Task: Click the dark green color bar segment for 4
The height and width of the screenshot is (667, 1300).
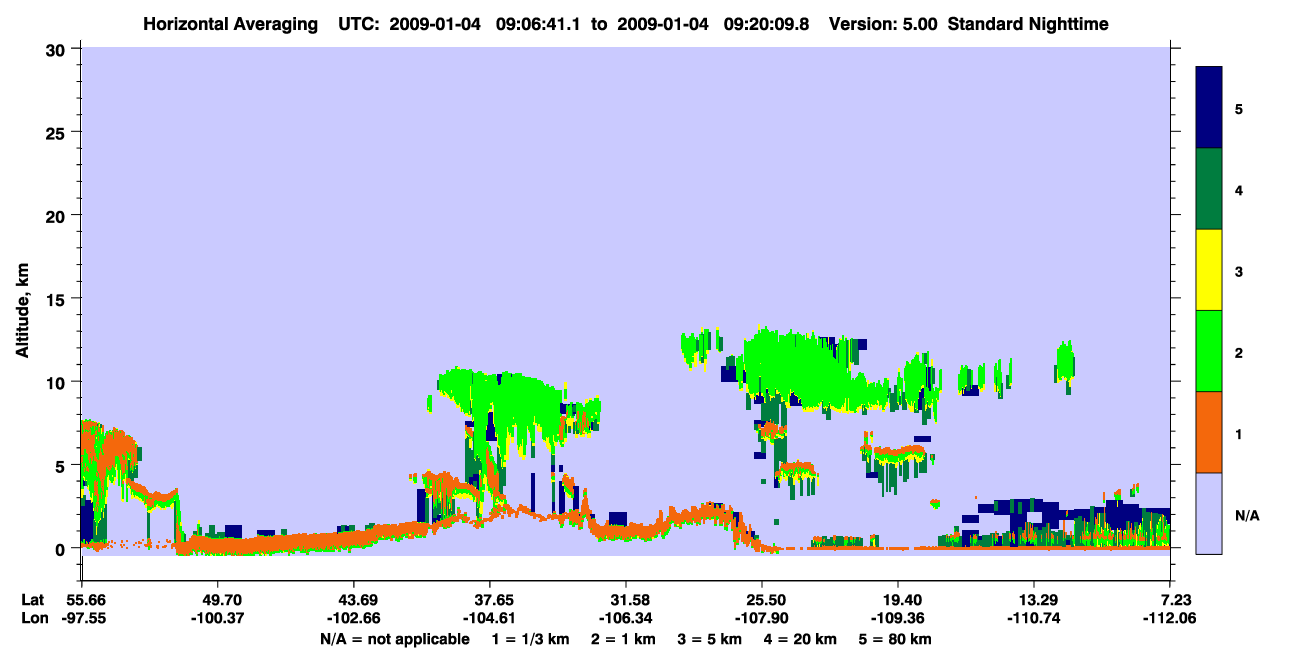Action: click(x=1209, y=189)
